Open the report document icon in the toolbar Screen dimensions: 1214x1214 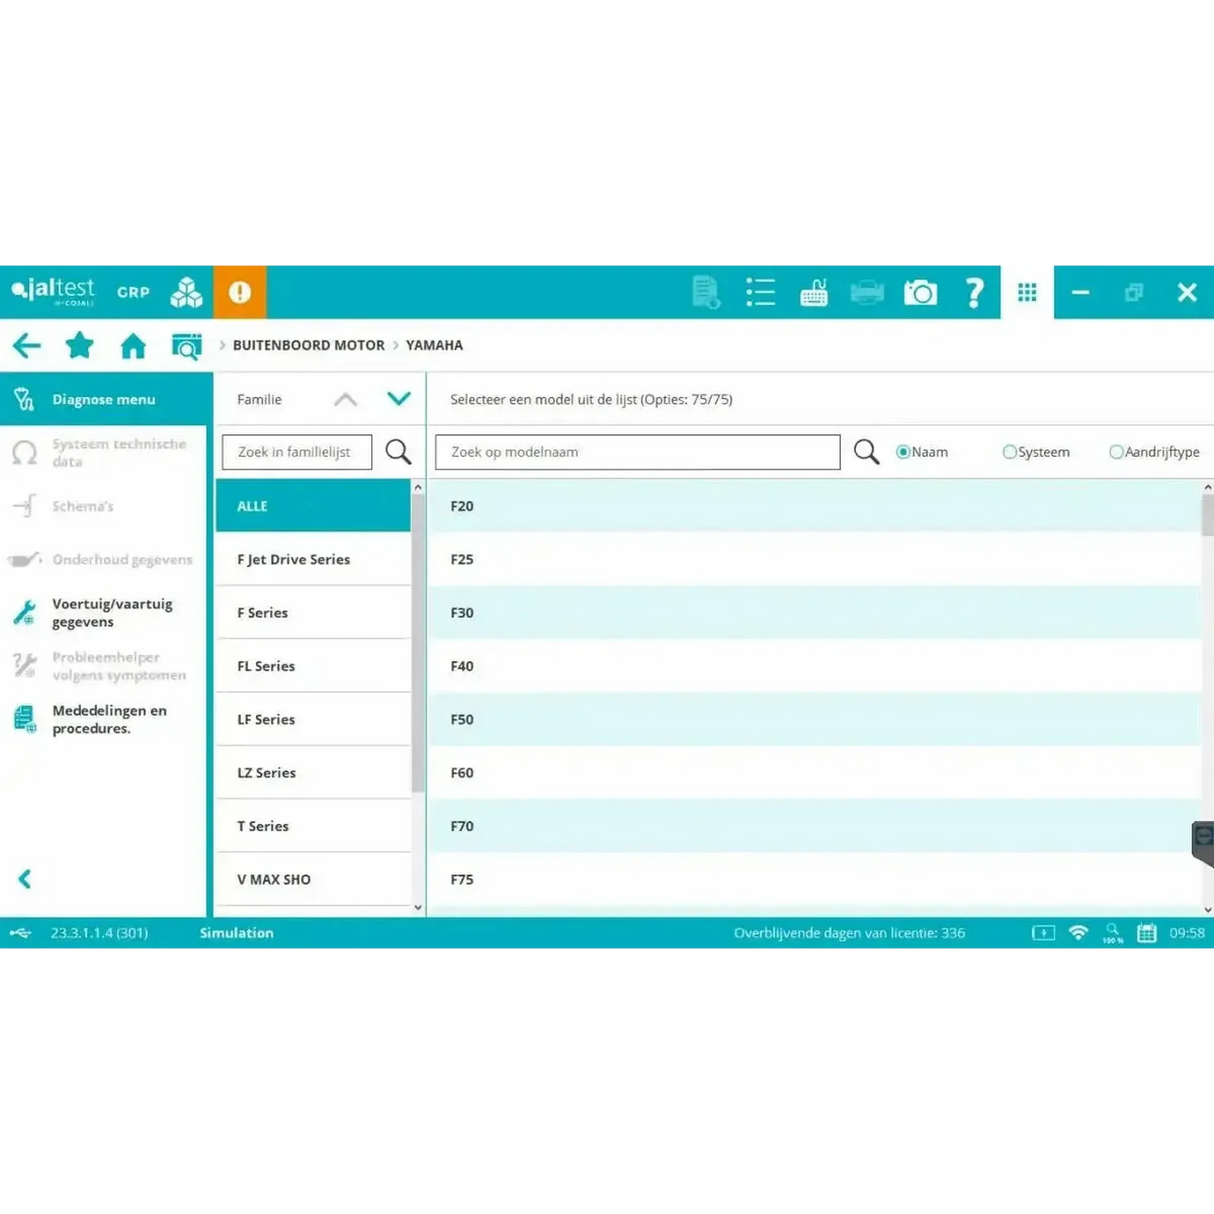[x=706, y=292]
